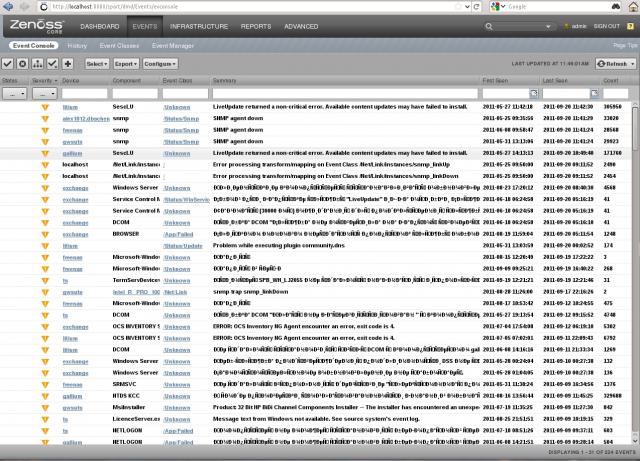
Task: Select the Event Console tab
Action: click(x=33, y=46)
